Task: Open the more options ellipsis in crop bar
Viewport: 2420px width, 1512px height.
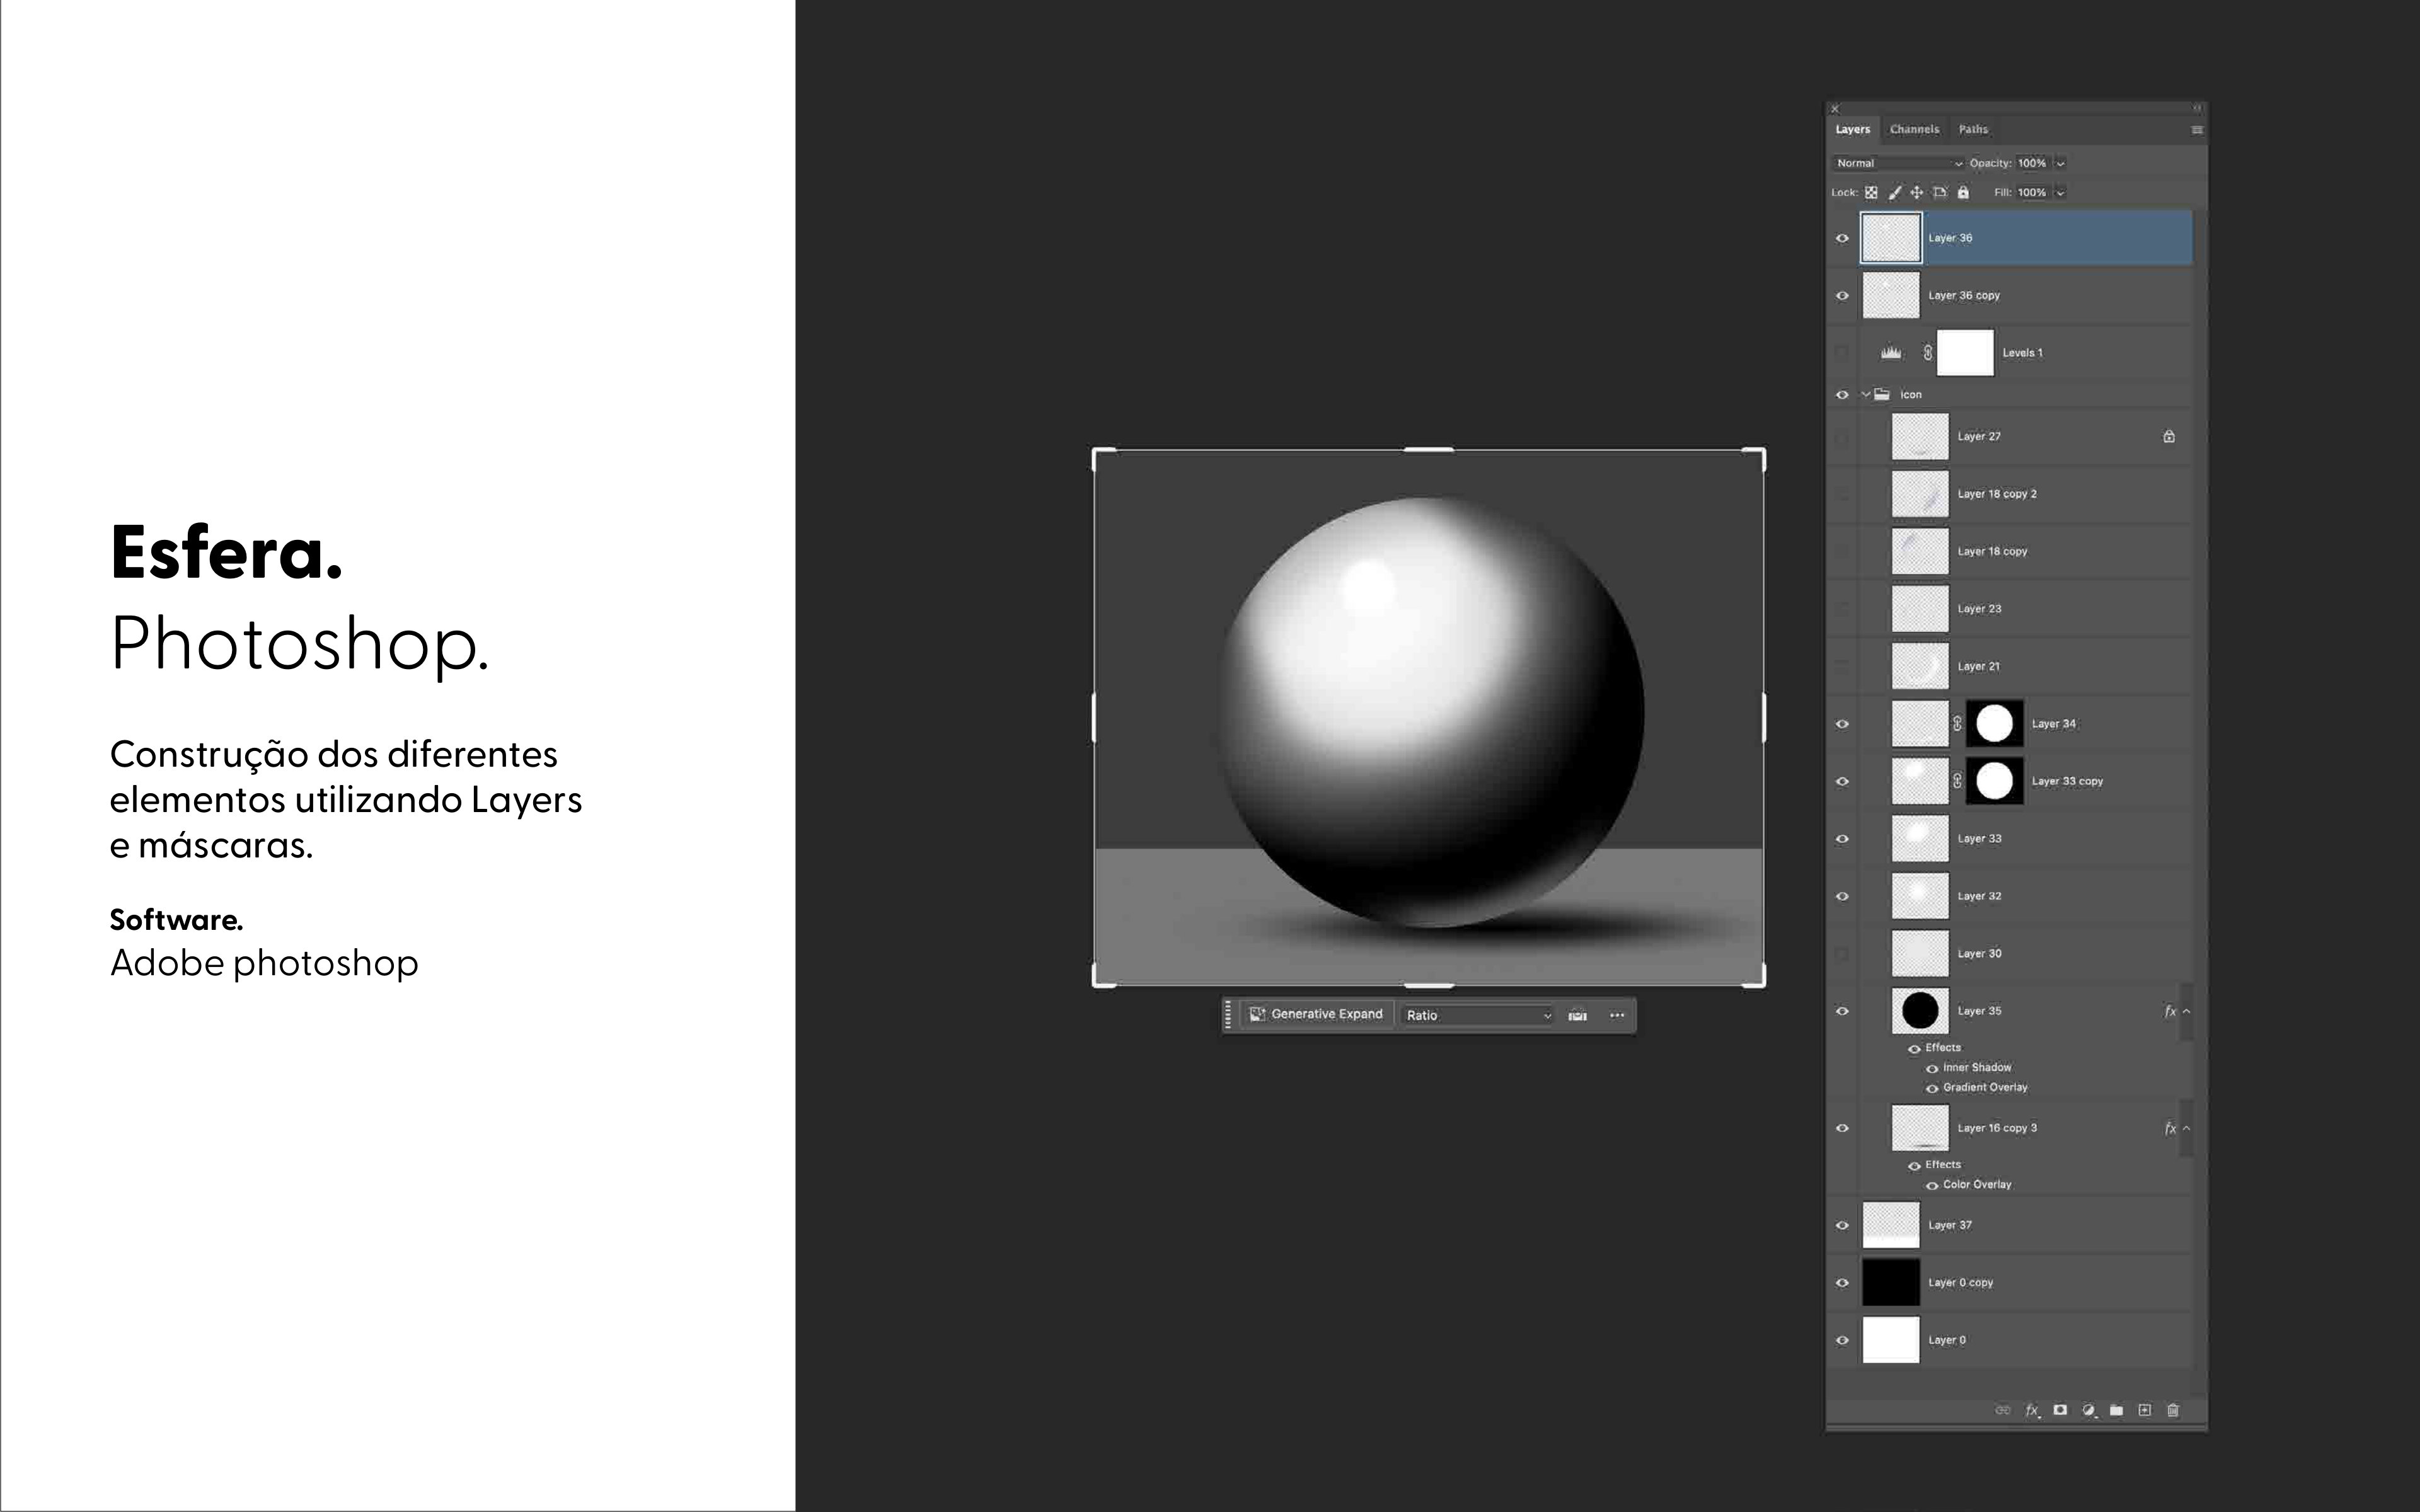Action: (1617, 1015)
